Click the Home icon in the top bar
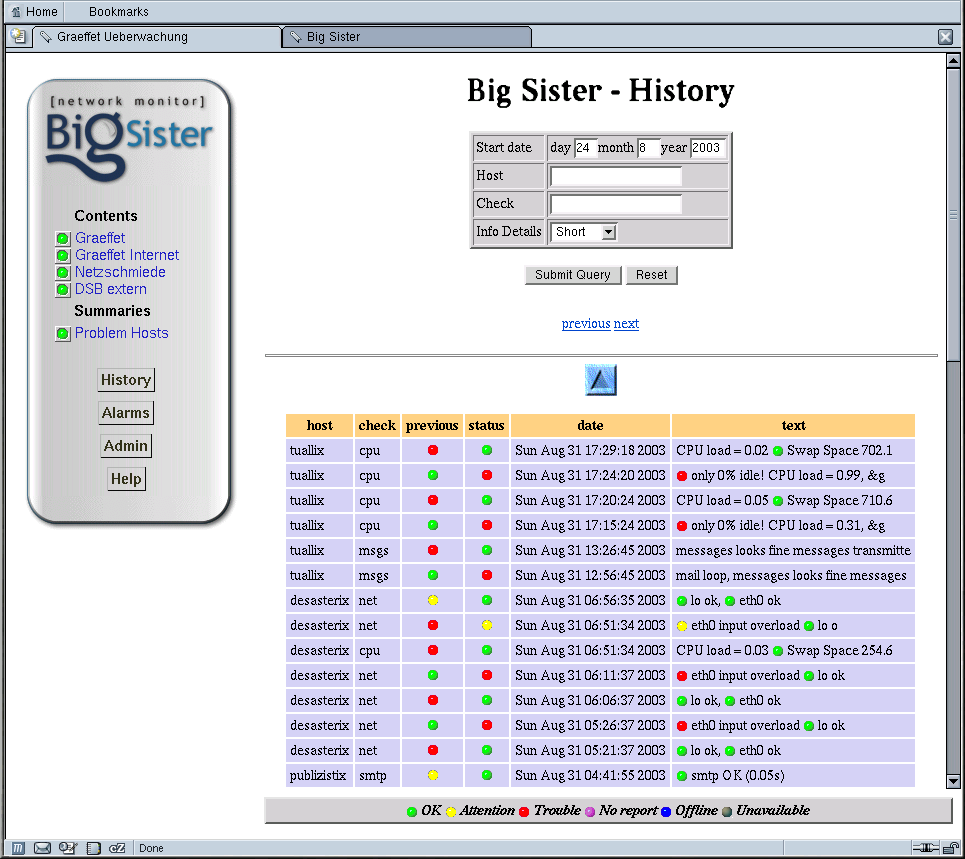Viewport: 965px width, 859px height. coord(16,12)
